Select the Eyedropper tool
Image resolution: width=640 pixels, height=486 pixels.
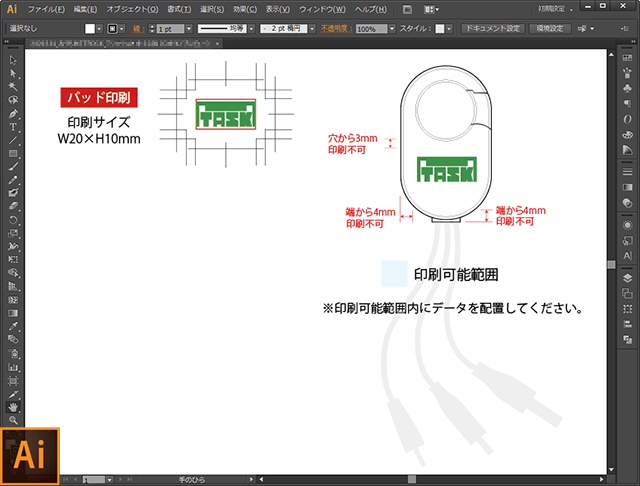tap(13, 326)
